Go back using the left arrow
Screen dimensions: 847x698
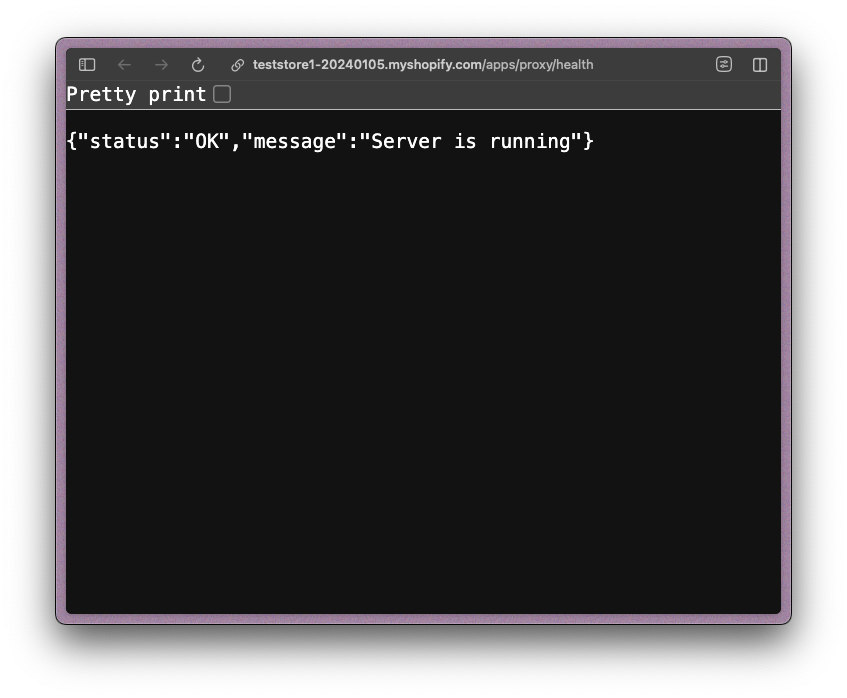(124, 65)
